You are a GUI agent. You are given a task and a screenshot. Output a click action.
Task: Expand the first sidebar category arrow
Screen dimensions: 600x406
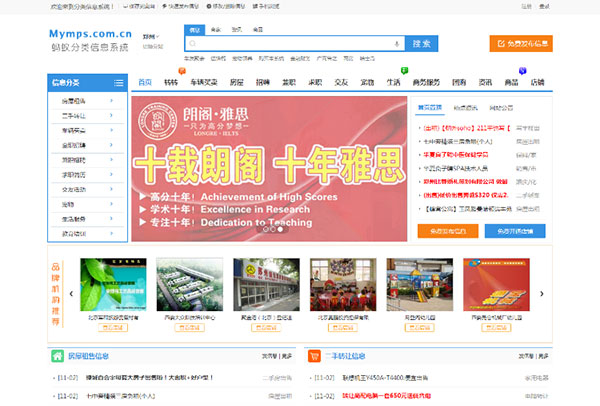[x=111, y=101]
